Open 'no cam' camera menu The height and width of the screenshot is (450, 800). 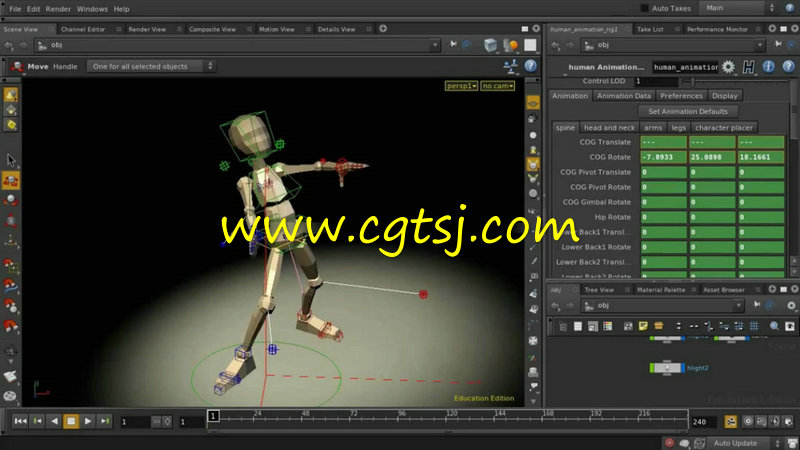click(497, 86)
